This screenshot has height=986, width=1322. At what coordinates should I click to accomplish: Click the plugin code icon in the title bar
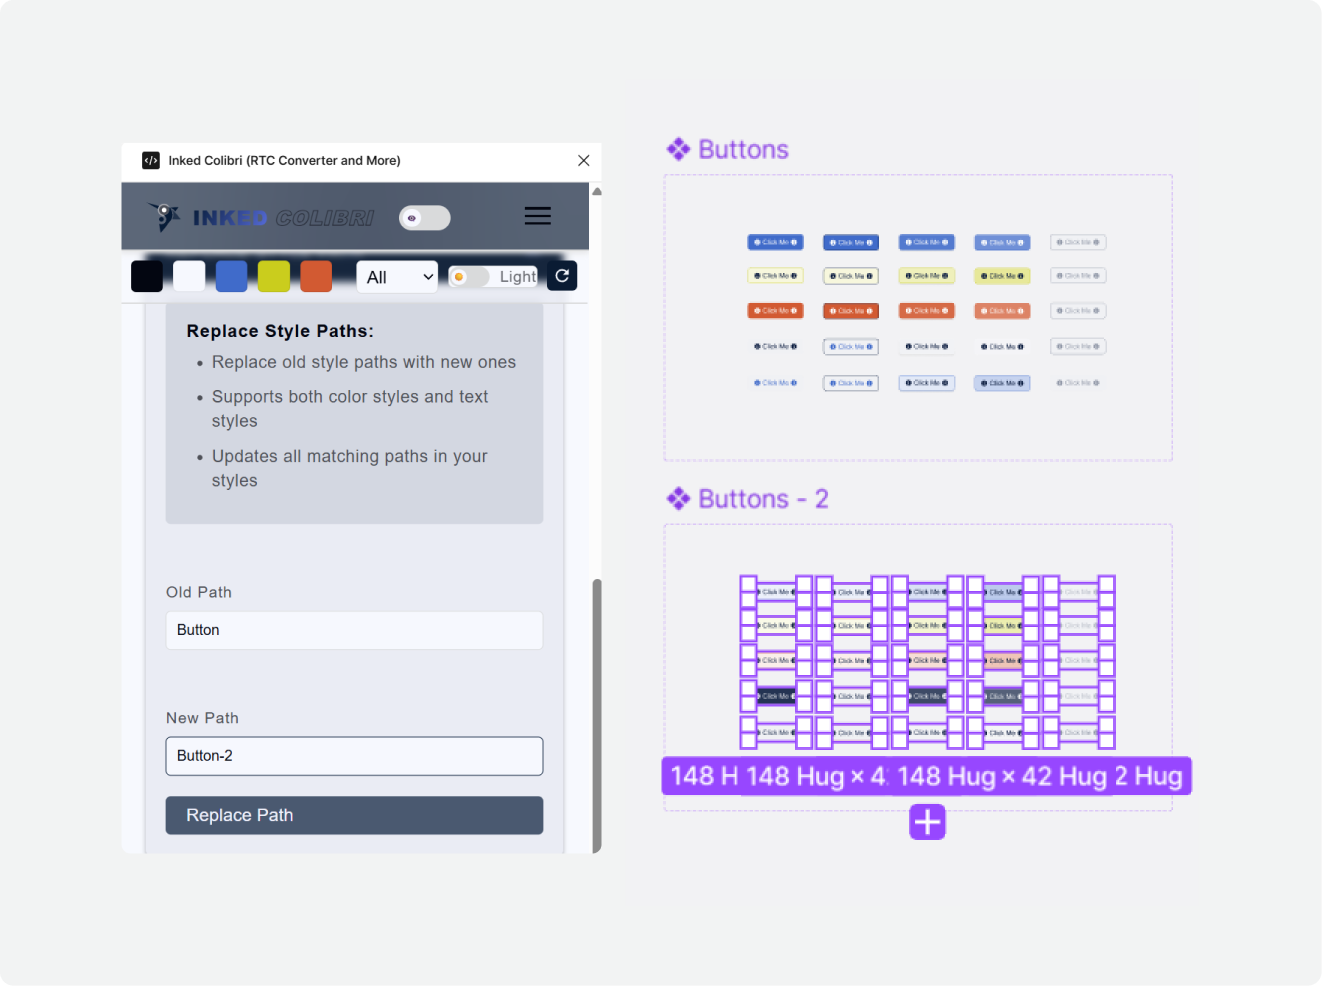click(x=151, y=160)
